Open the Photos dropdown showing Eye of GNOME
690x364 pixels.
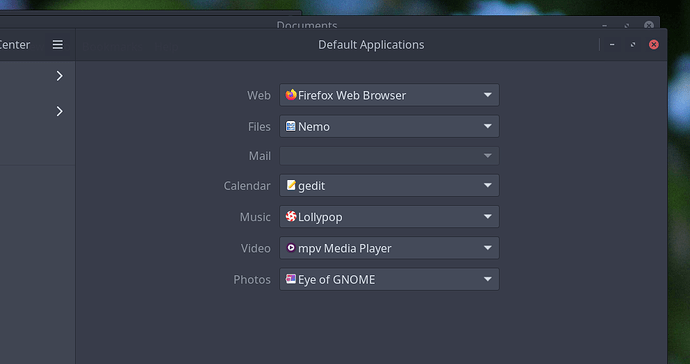tap(389, 279)
